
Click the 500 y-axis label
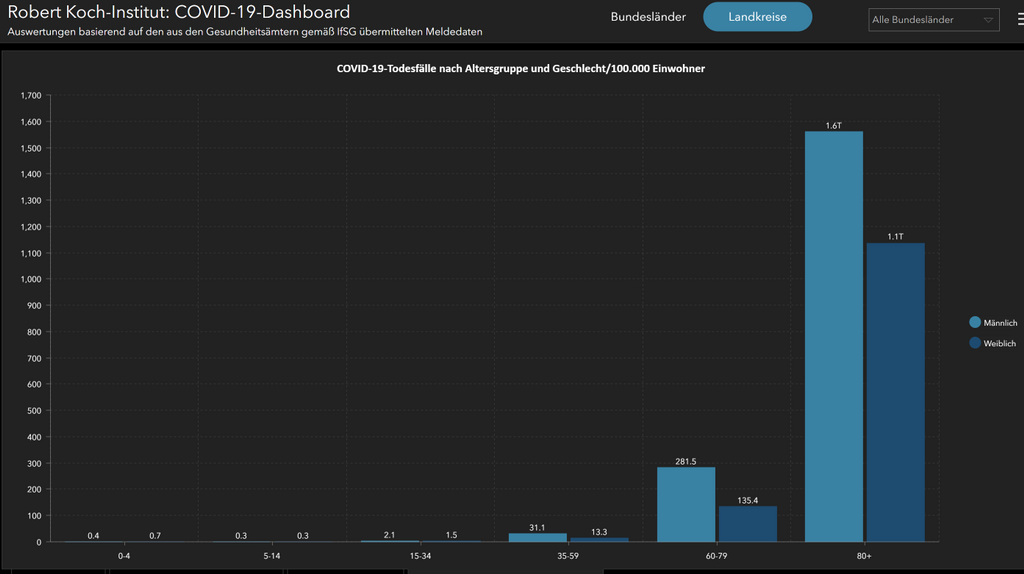coord(34,411)
